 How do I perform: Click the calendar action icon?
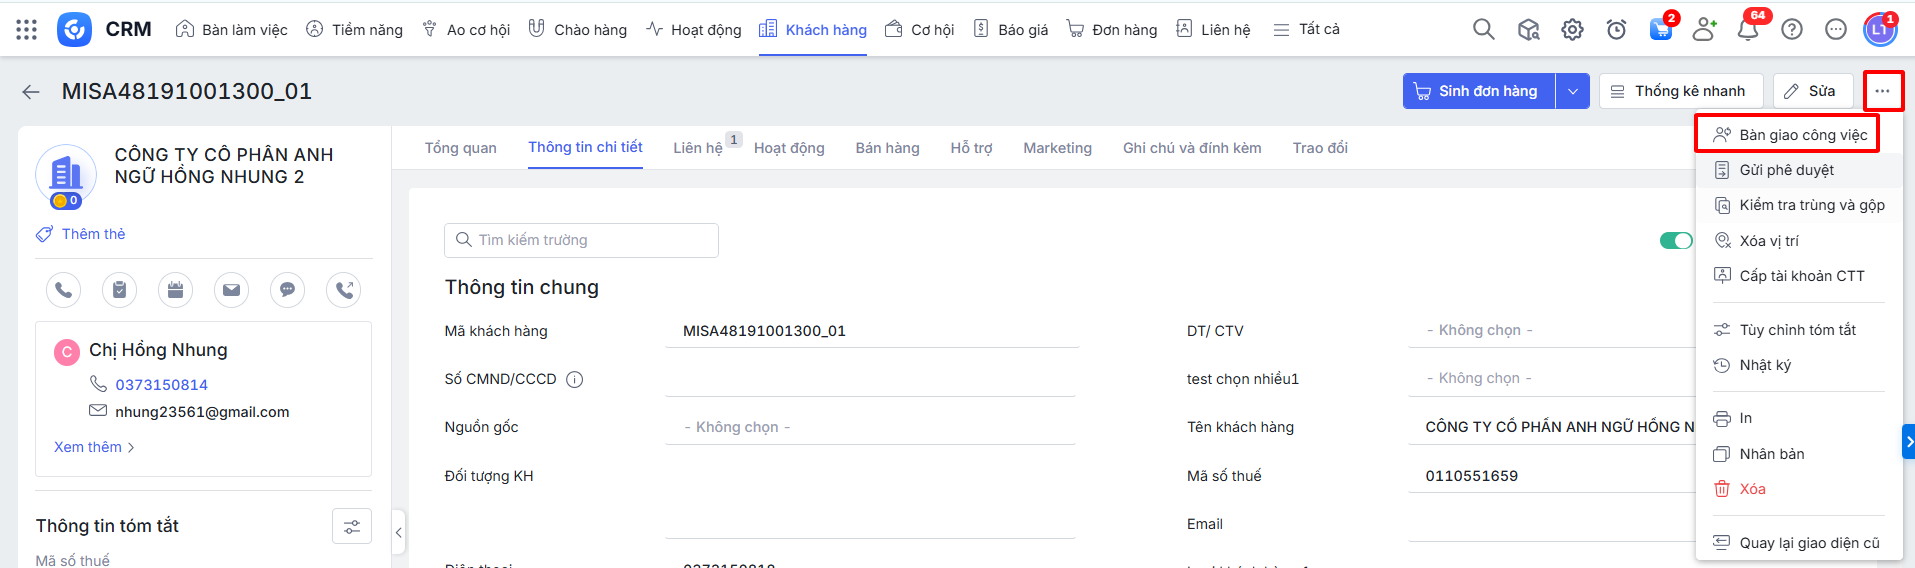point(175,290)
